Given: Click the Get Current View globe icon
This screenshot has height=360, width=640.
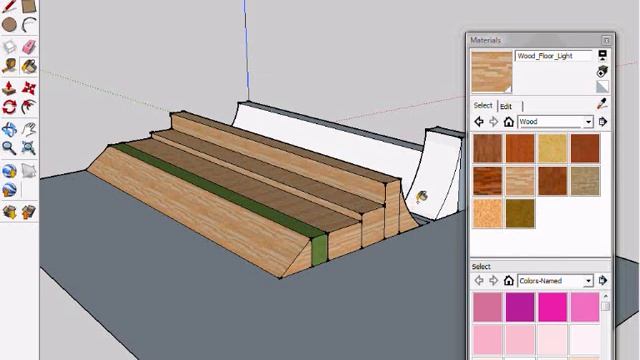Looking at the screenshot, I should tap(9, 171).
